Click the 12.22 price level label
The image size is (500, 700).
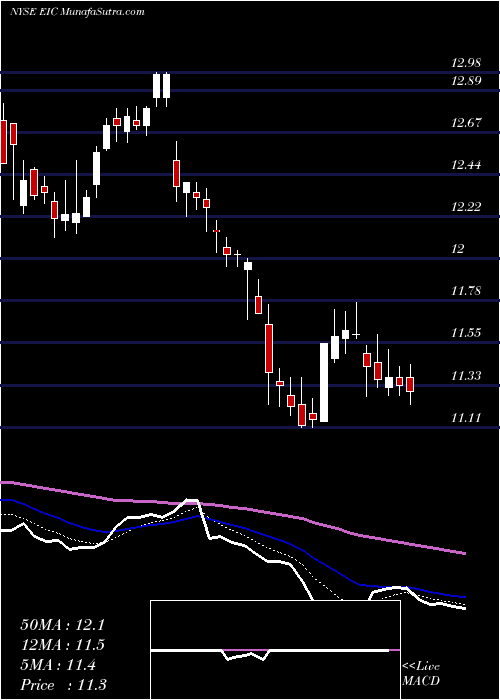466,207
